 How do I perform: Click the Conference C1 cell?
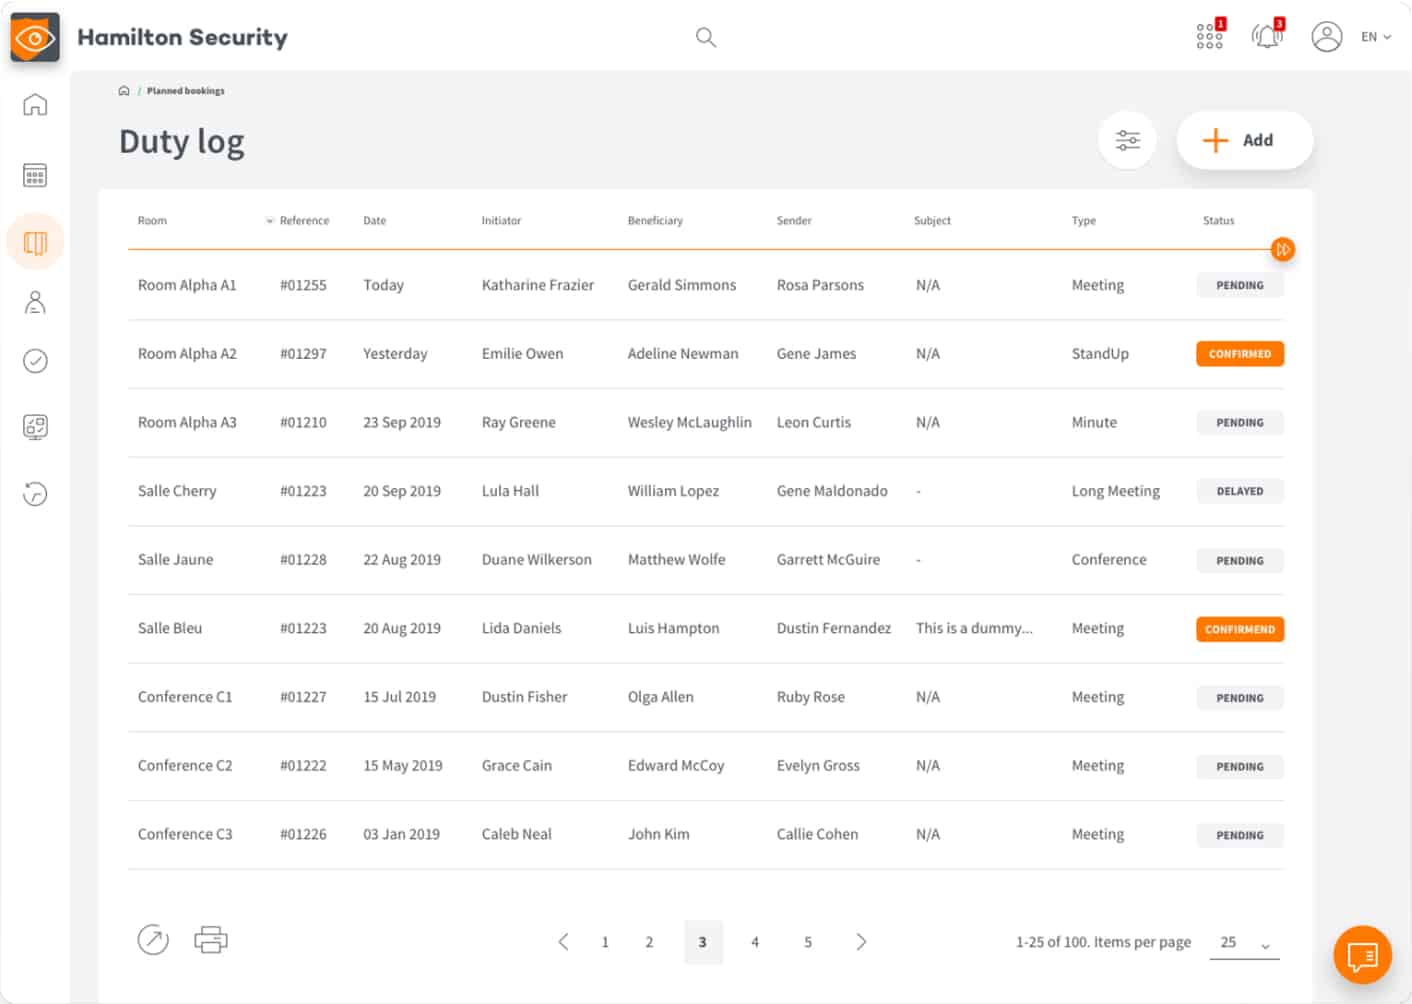tap(185, 697)
